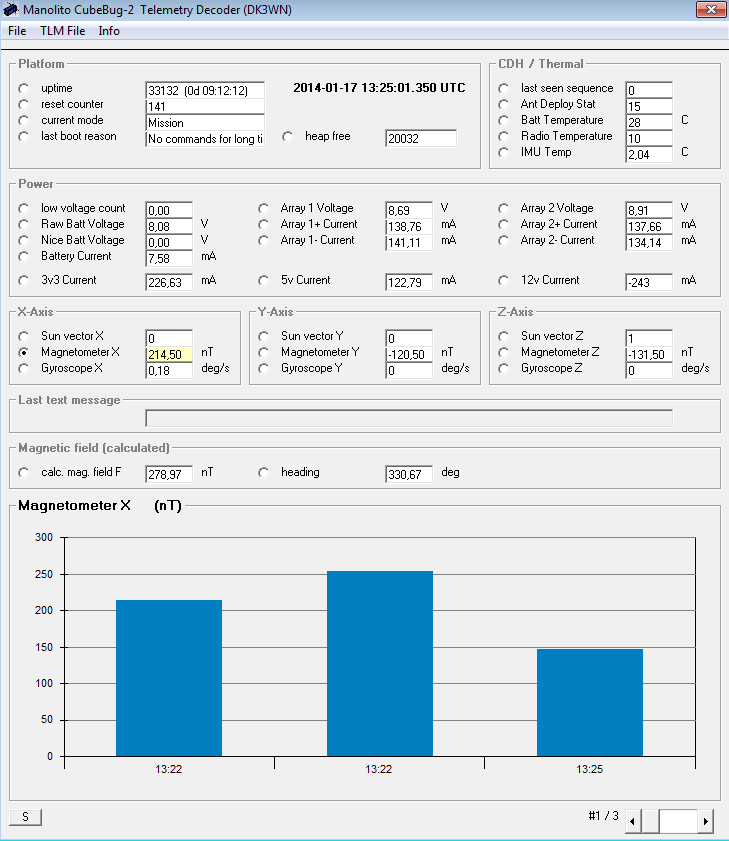Select the Sun vector Y radio button

coord(263,337)
